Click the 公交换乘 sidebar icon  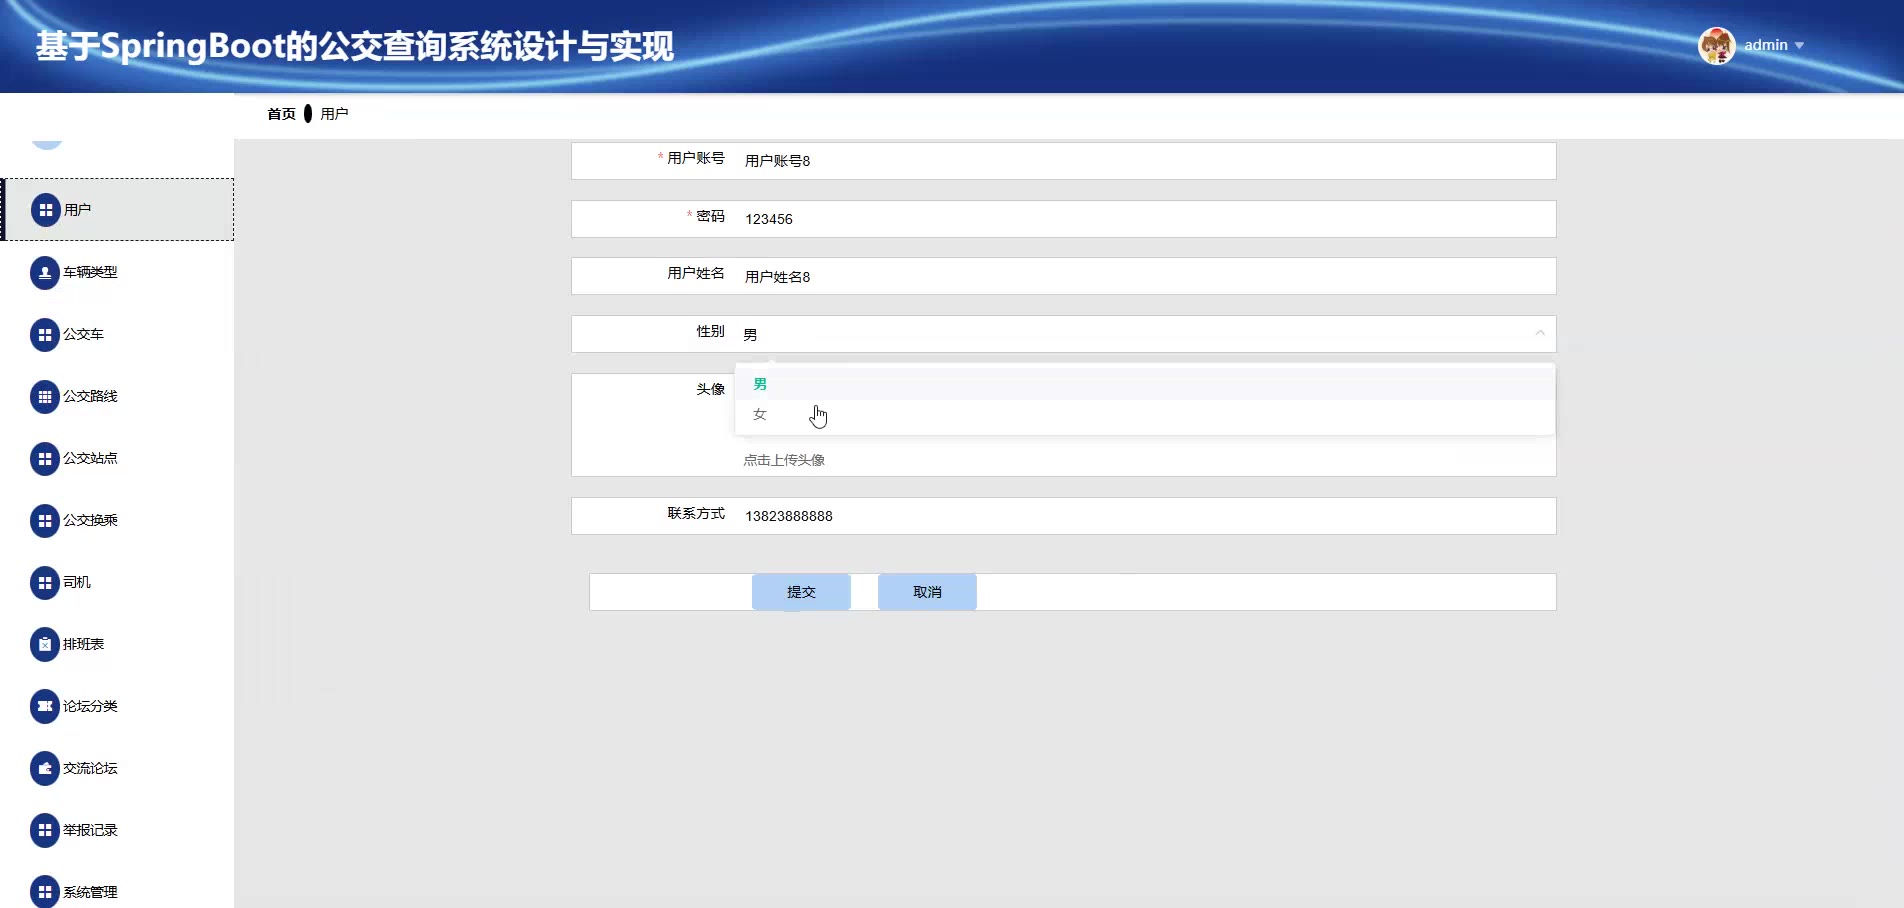[45, 520]
